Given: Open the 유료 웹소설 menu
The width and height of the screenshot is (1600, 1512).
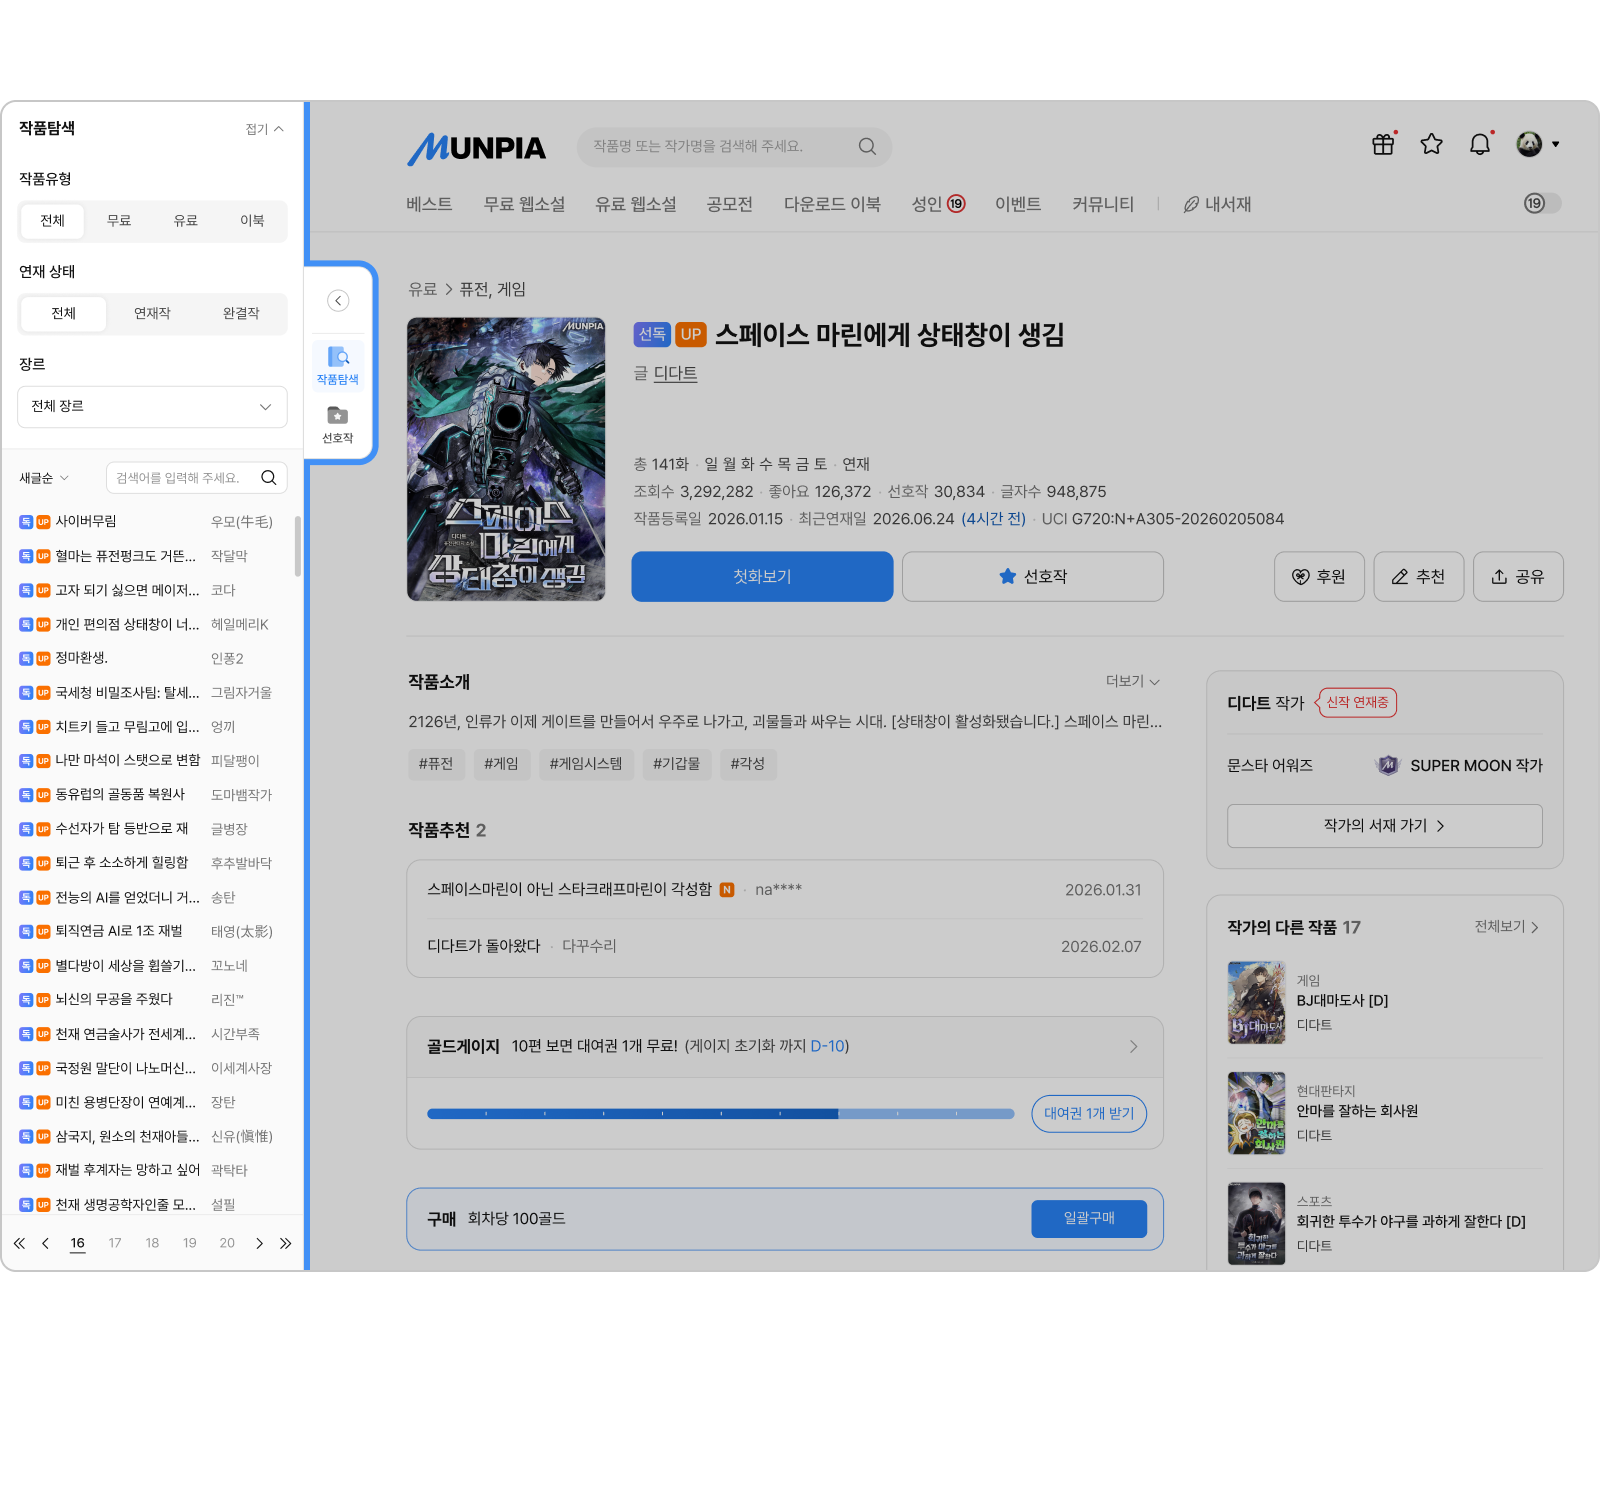Looking at the screenshot, I should coord(636,204).
